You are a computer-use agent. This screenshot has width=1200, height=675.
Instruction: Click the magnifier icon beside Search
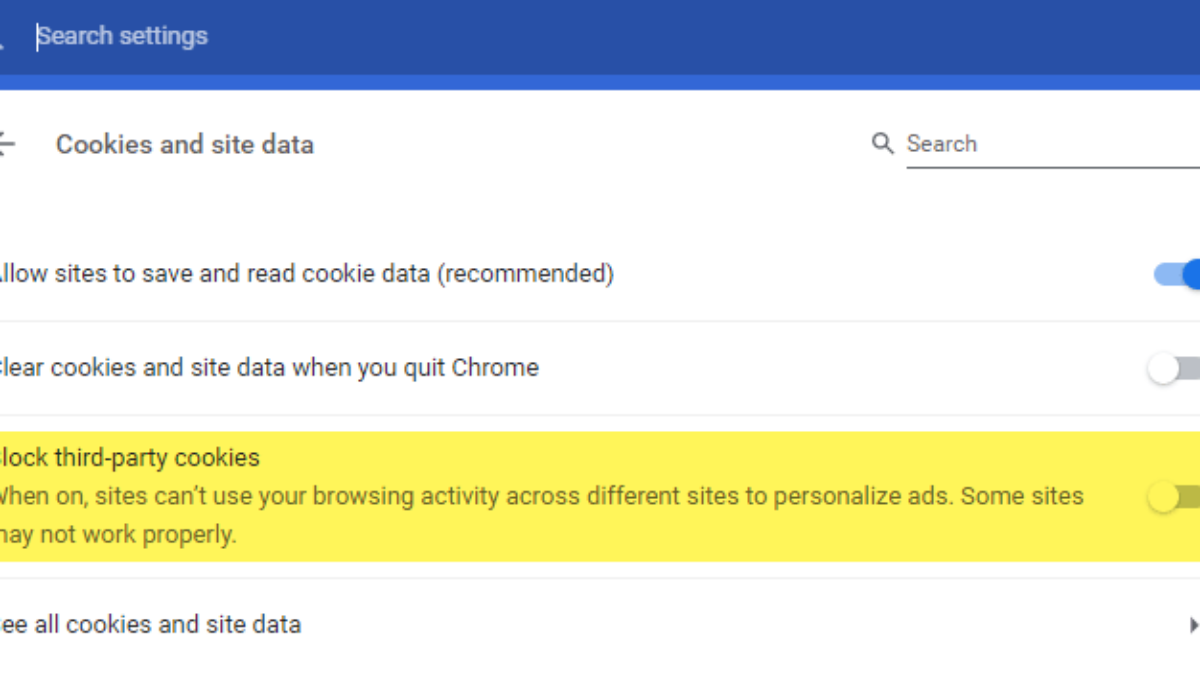(x=882, y=144)
